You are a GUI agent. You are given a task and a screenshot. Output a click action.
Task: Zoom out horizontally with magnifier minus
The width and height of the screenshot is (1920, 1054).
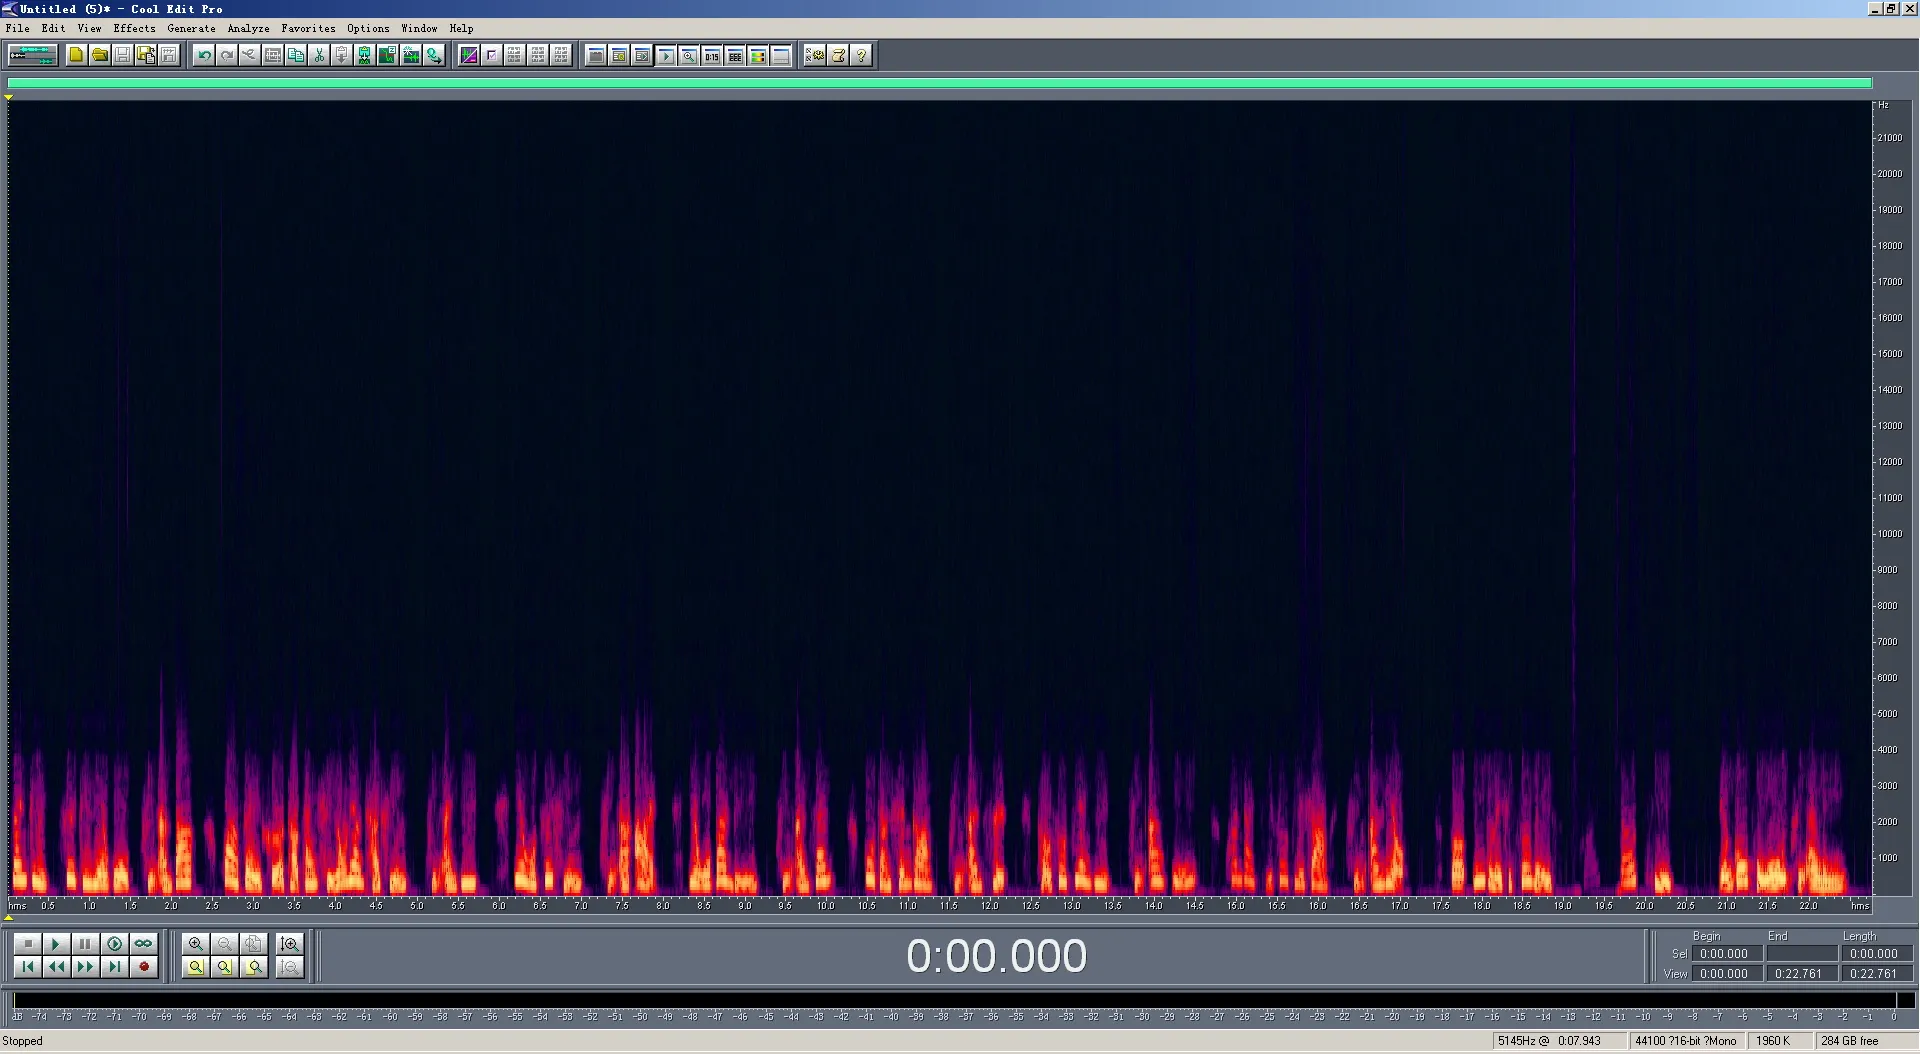(225, 944)
